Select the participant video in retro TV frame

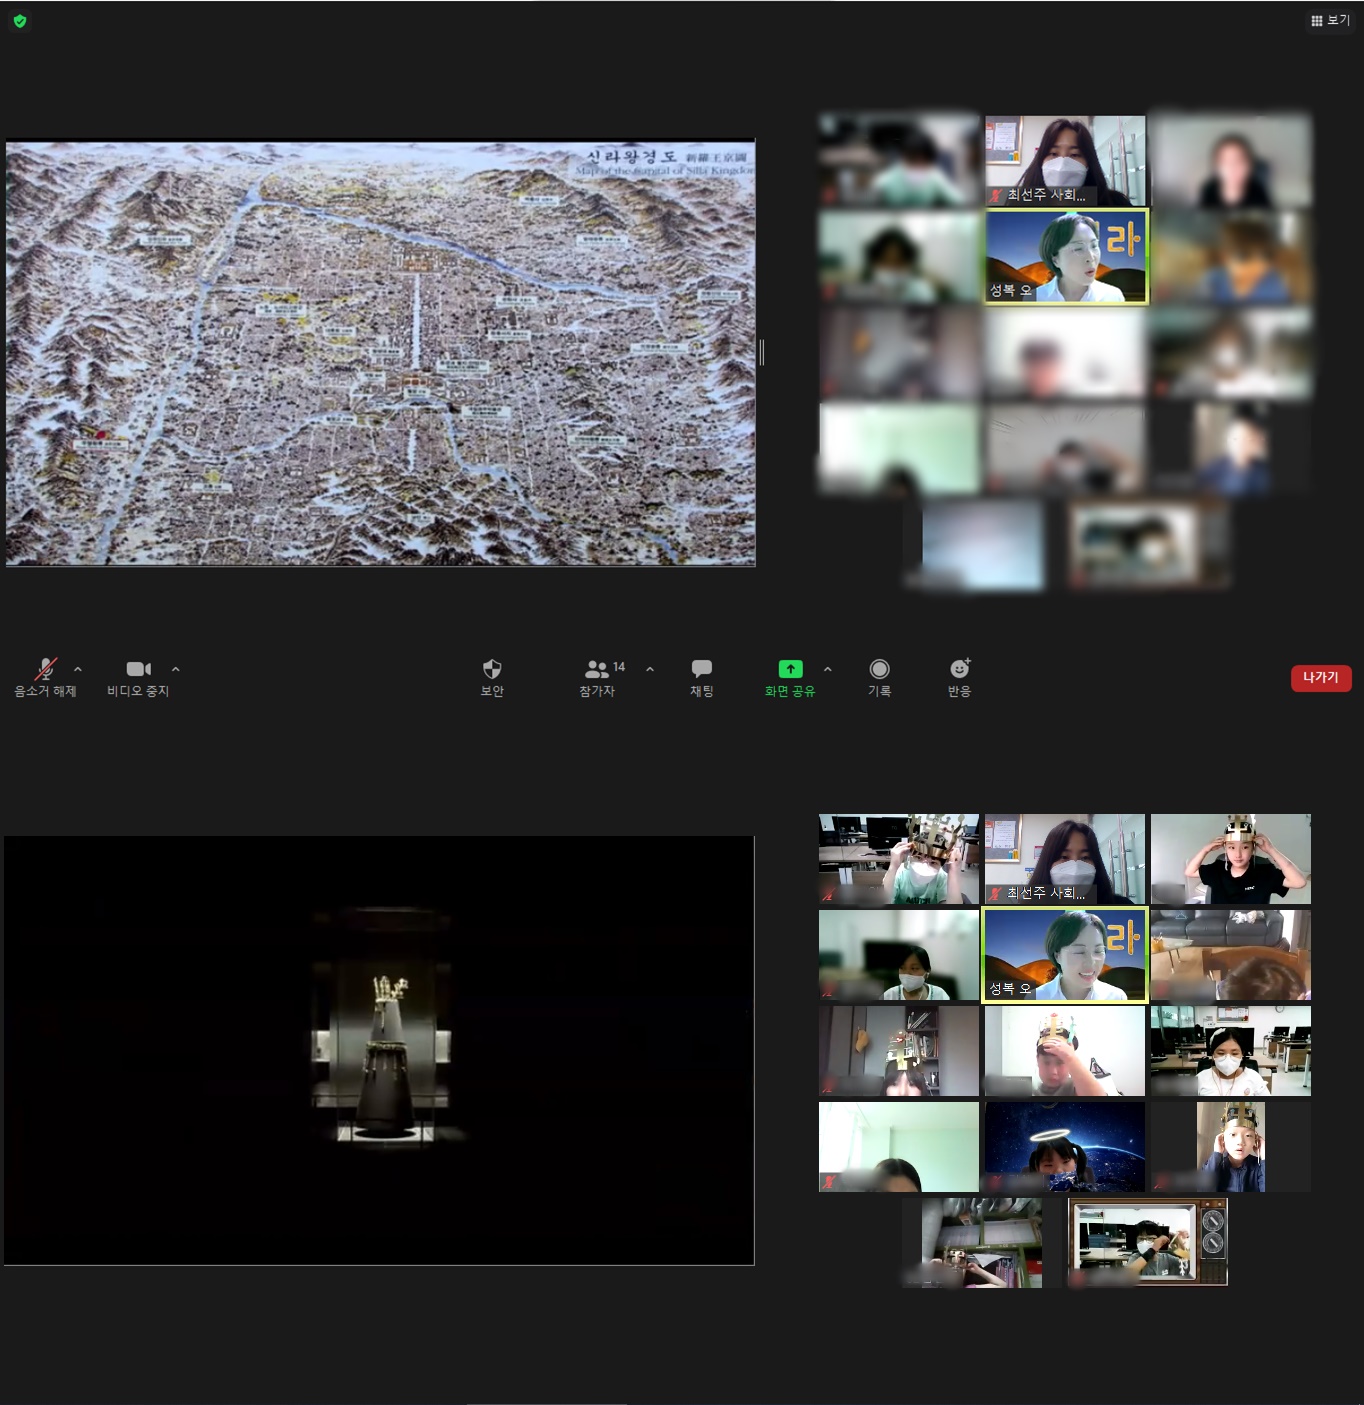1146,1242
